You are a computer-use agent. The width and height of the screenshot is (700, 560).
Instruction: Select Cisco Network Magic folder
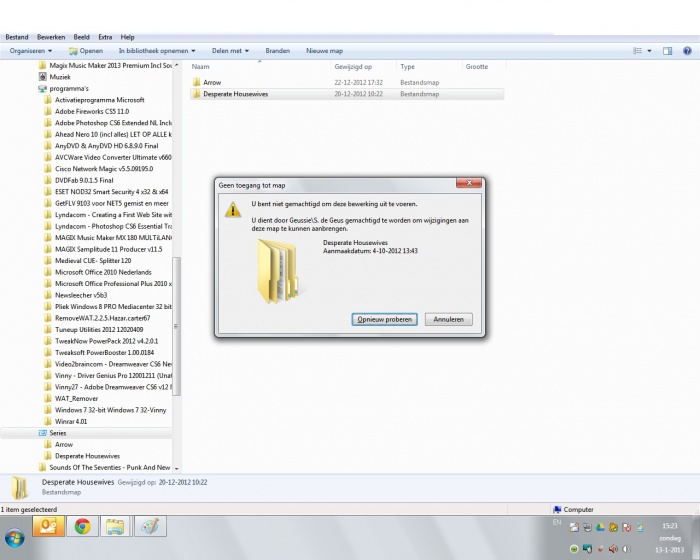(x=104, y=169)
